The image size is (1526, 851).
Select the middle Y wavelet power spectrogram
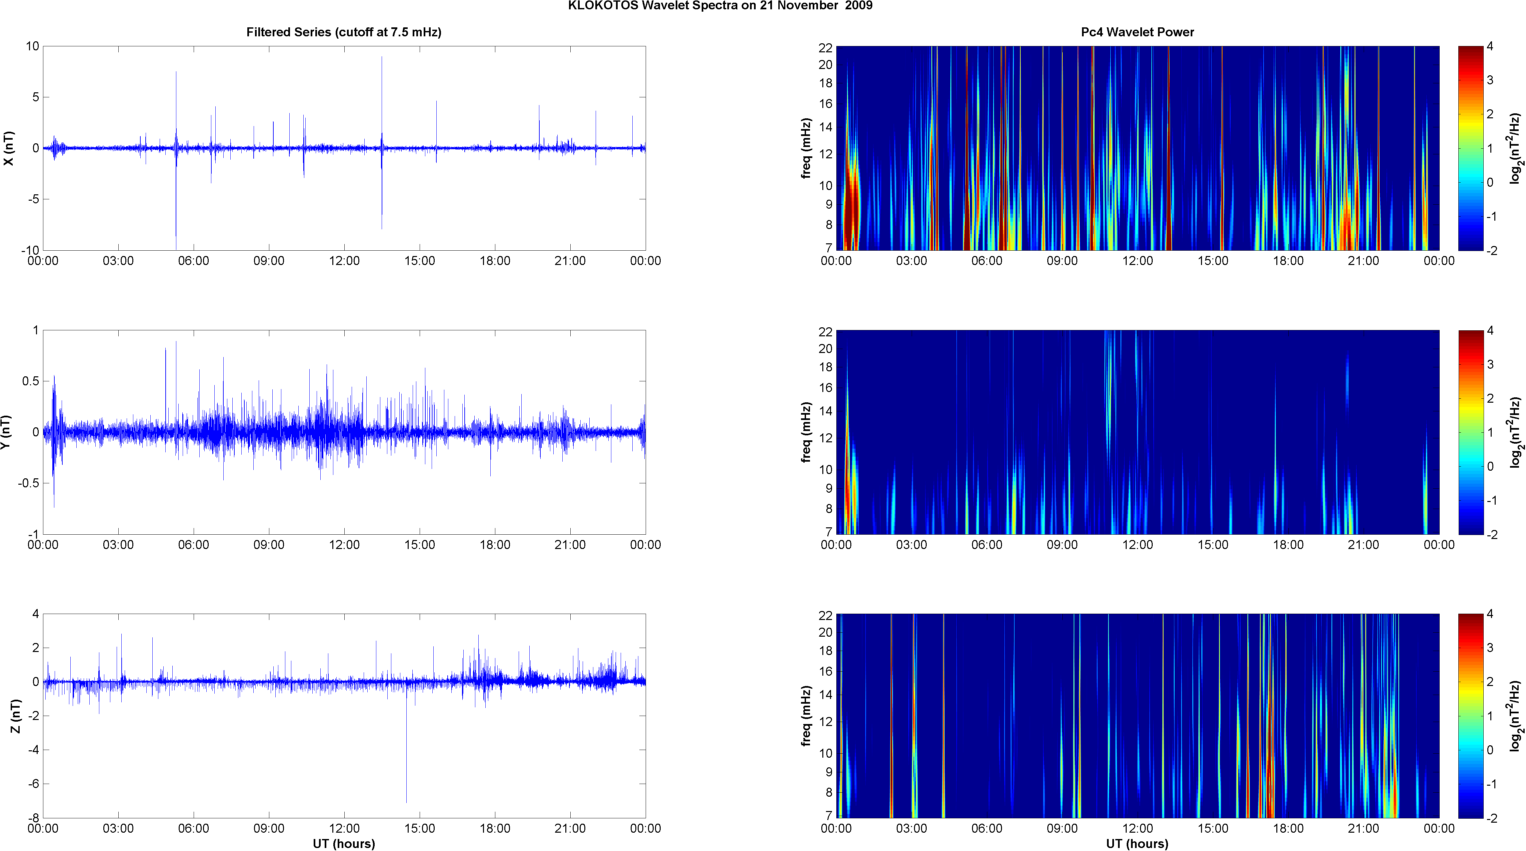(x=1137, y=432)
